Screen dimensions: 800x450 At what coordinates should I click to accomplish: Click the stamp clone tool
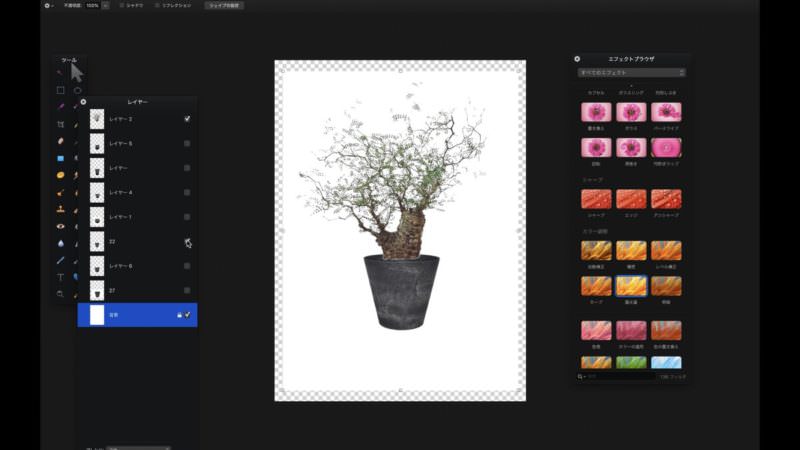[x=60, y=209]
